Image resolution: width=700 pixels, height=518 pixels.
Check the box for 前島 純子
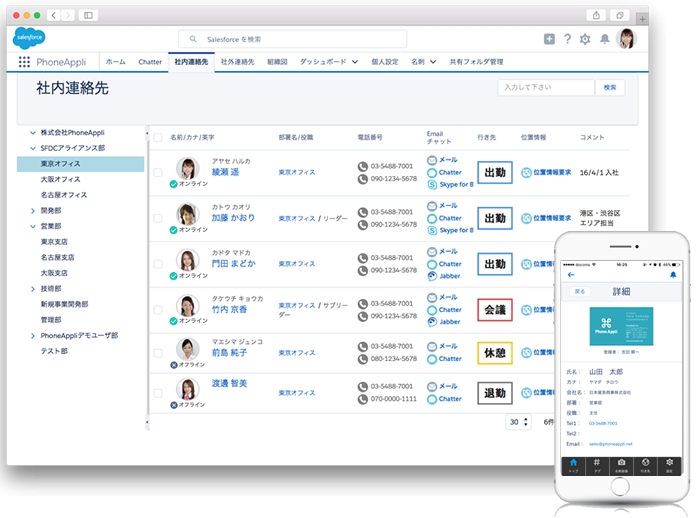pyautogui.click(x=158, y=353)
